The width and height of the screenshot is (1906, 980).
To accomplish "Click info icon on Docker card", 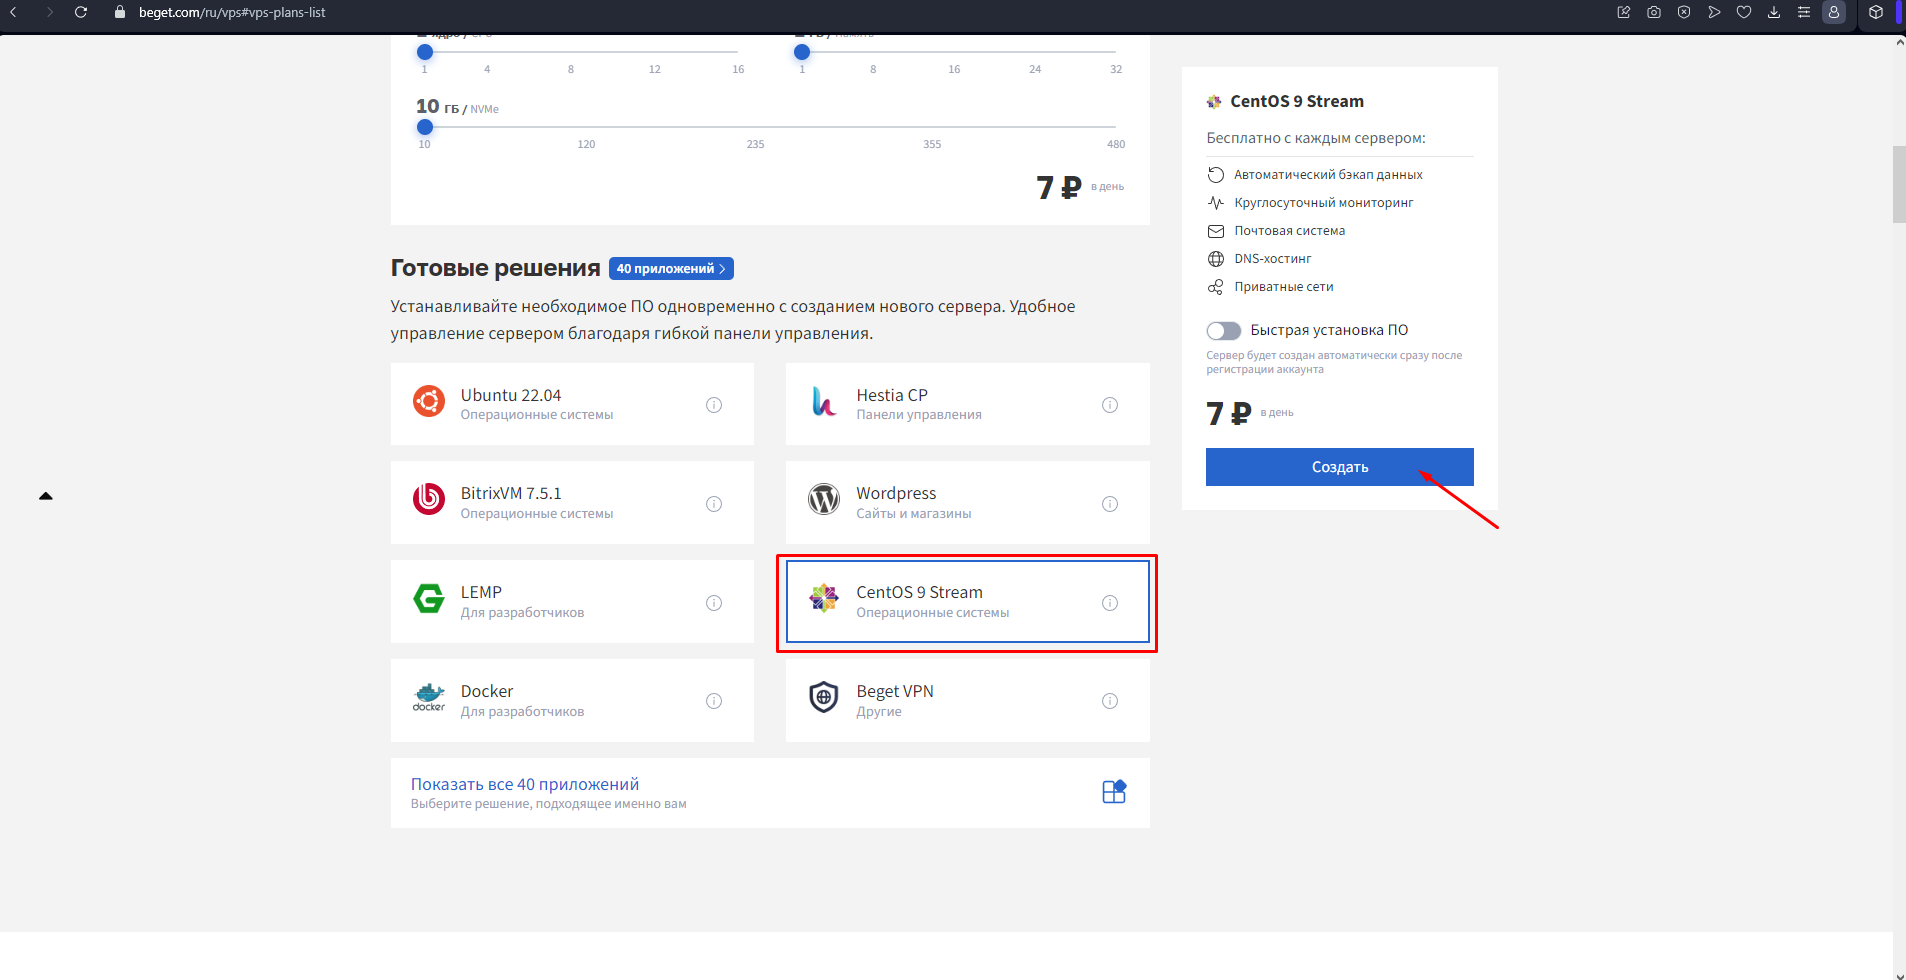I will [x=714, y=701].
